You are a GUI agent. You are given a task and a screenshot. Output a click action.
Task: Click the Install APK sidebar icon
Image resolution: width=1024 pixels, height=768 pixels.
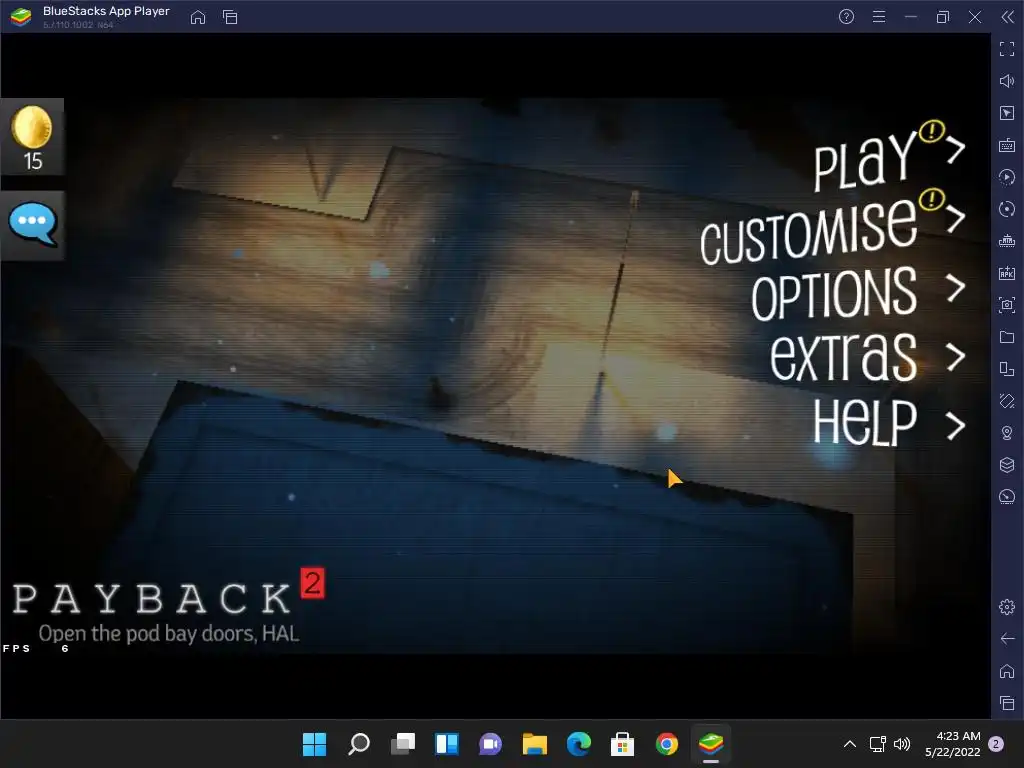tap(1007, 273)
